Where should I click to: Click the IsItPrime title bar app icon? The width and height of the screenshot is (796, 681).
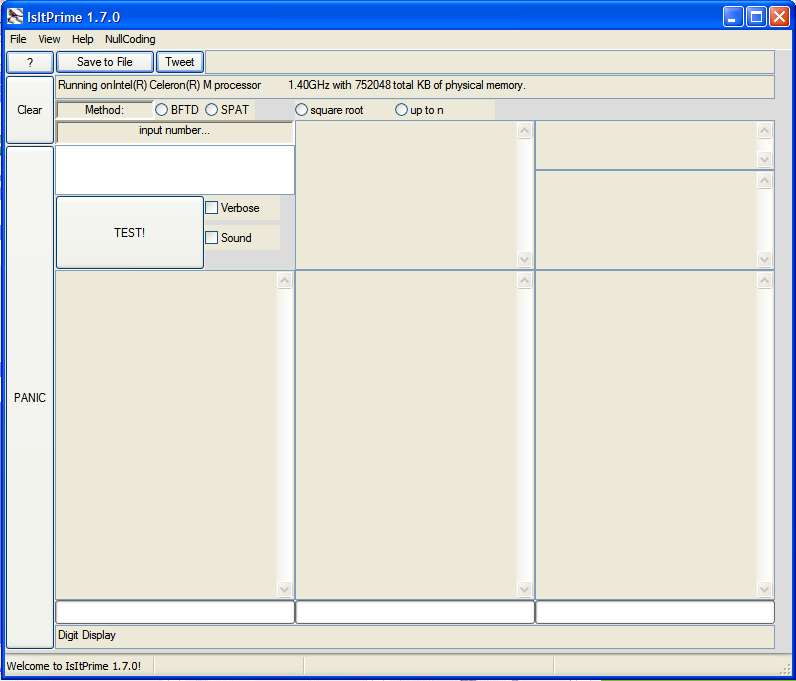pyautogui.click(x=15, y=16)
